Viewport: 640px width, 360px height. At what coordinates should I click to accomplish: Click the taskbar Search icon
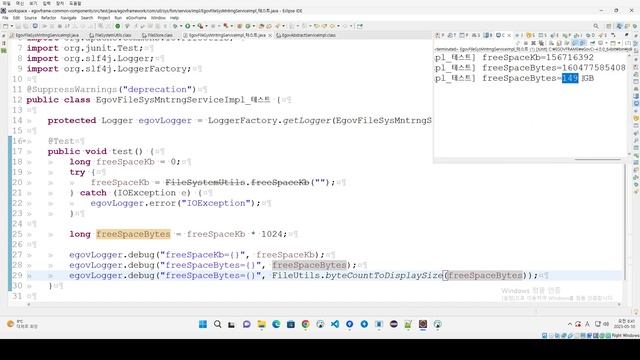click(x=218, y=324)
